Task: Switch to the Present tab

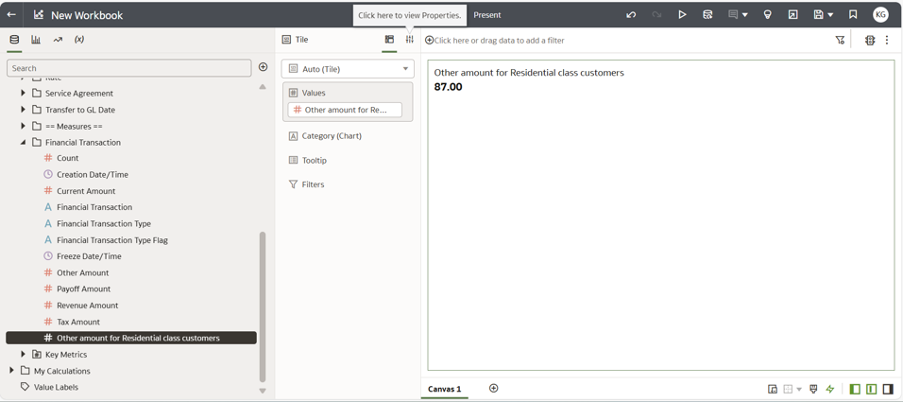Action: coord(487,15)
